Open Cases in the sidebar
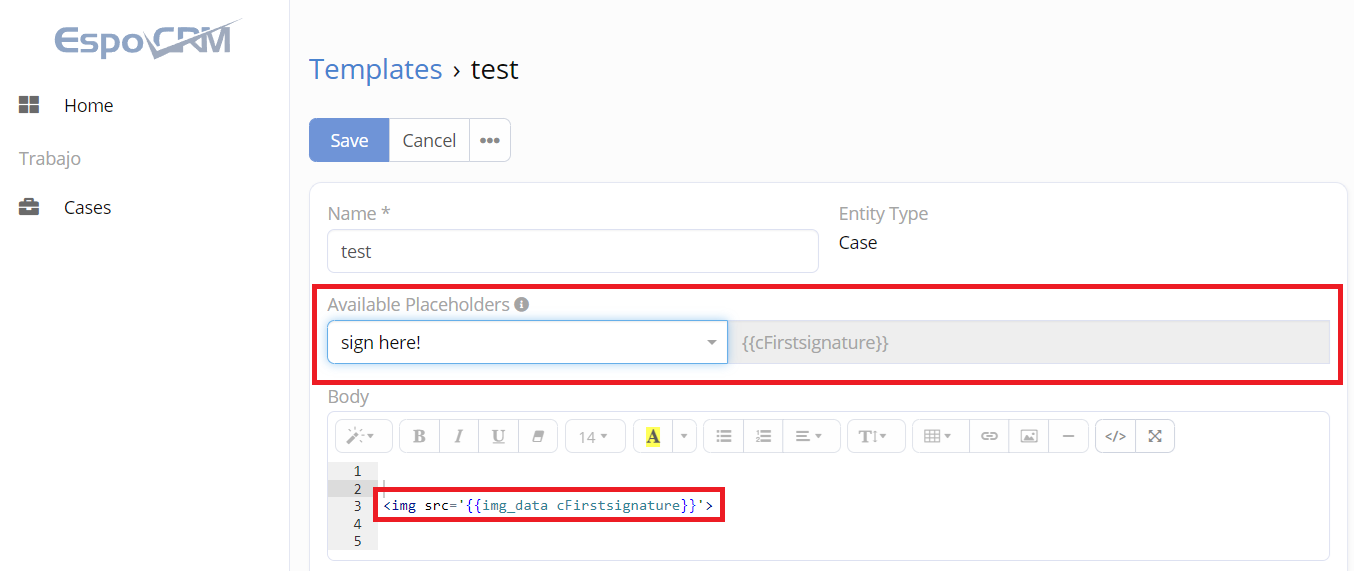Viewport: 1354px width, 571px height. (87, 207)
